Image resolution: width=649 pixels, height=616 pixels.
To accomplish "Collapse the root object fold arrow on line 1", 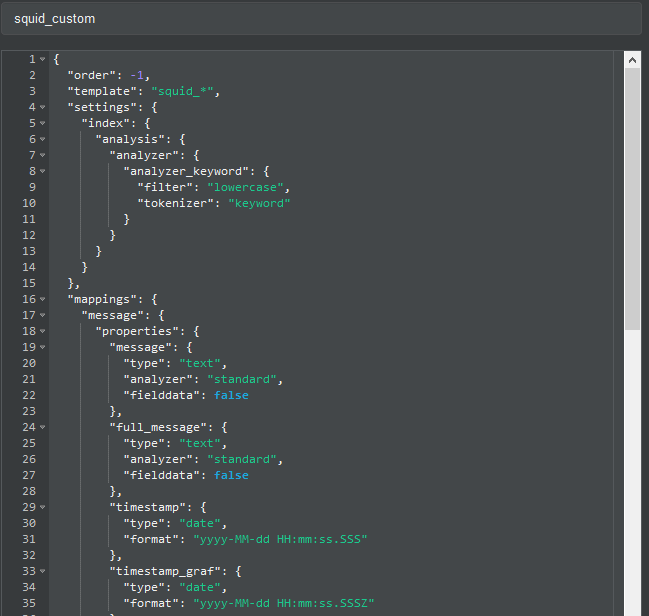I will coord(43,59).
